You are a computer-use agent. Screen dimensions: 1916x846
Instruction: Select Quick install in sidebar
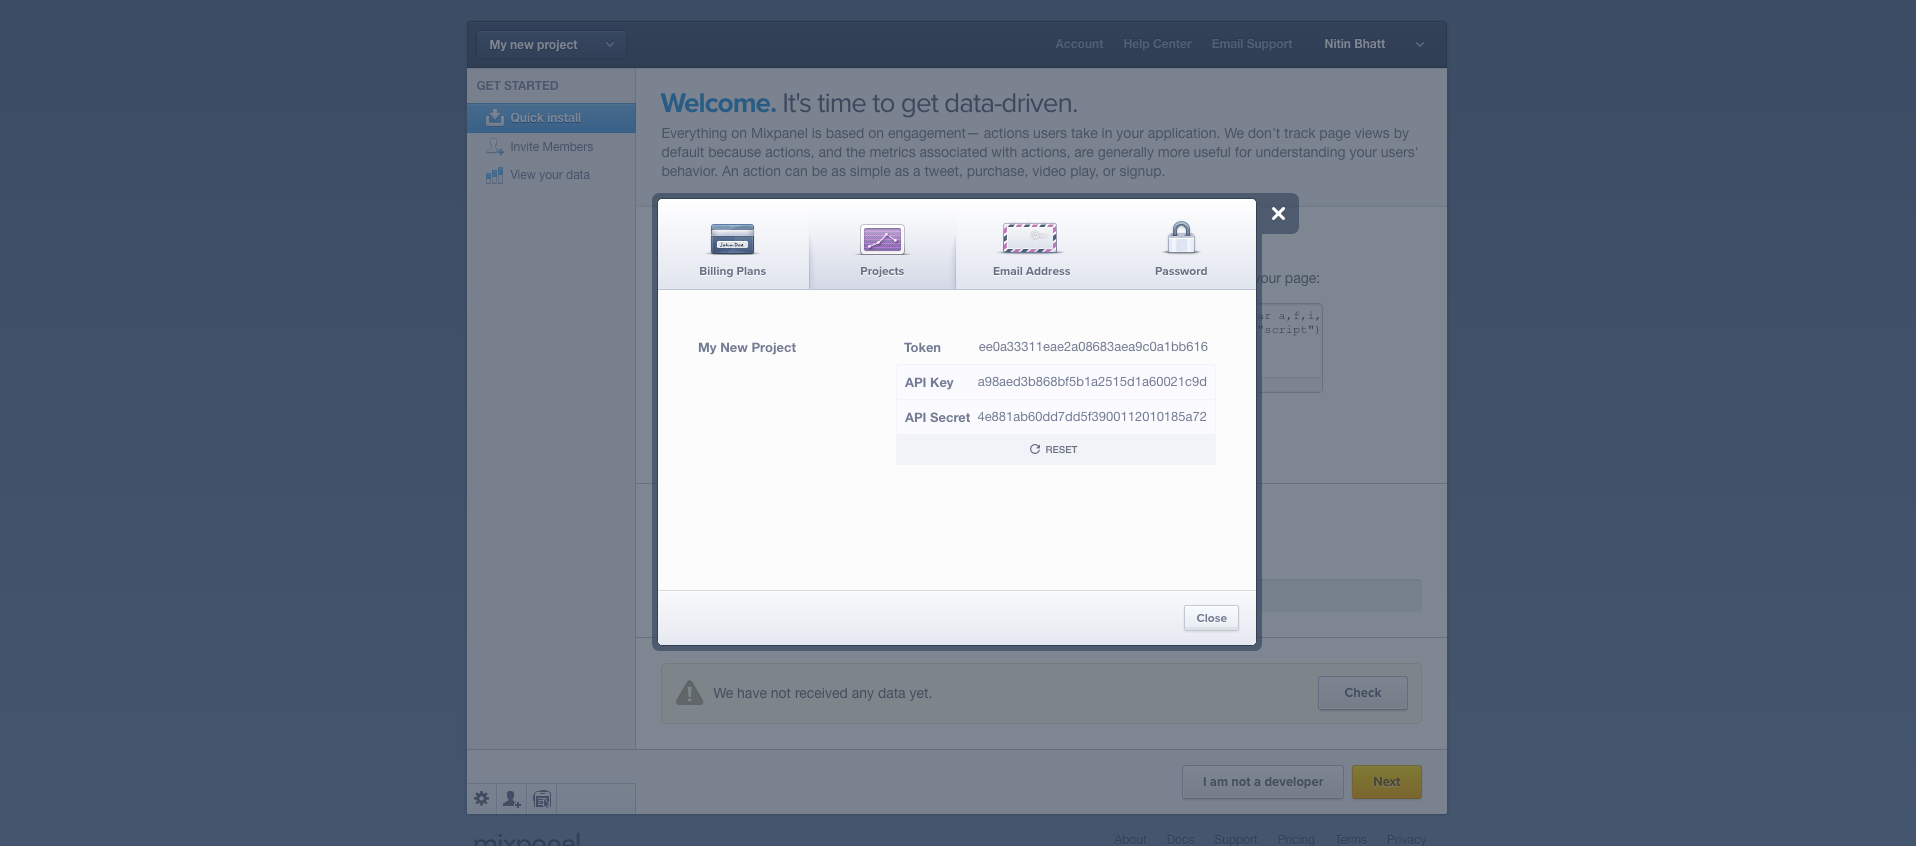pyautogui.click(x=551, y=118)
